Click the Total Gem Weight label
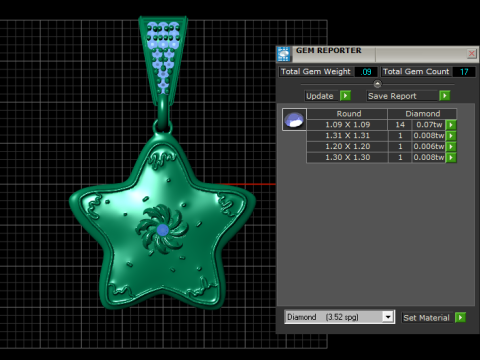480x360 pixels. point(316,72)
